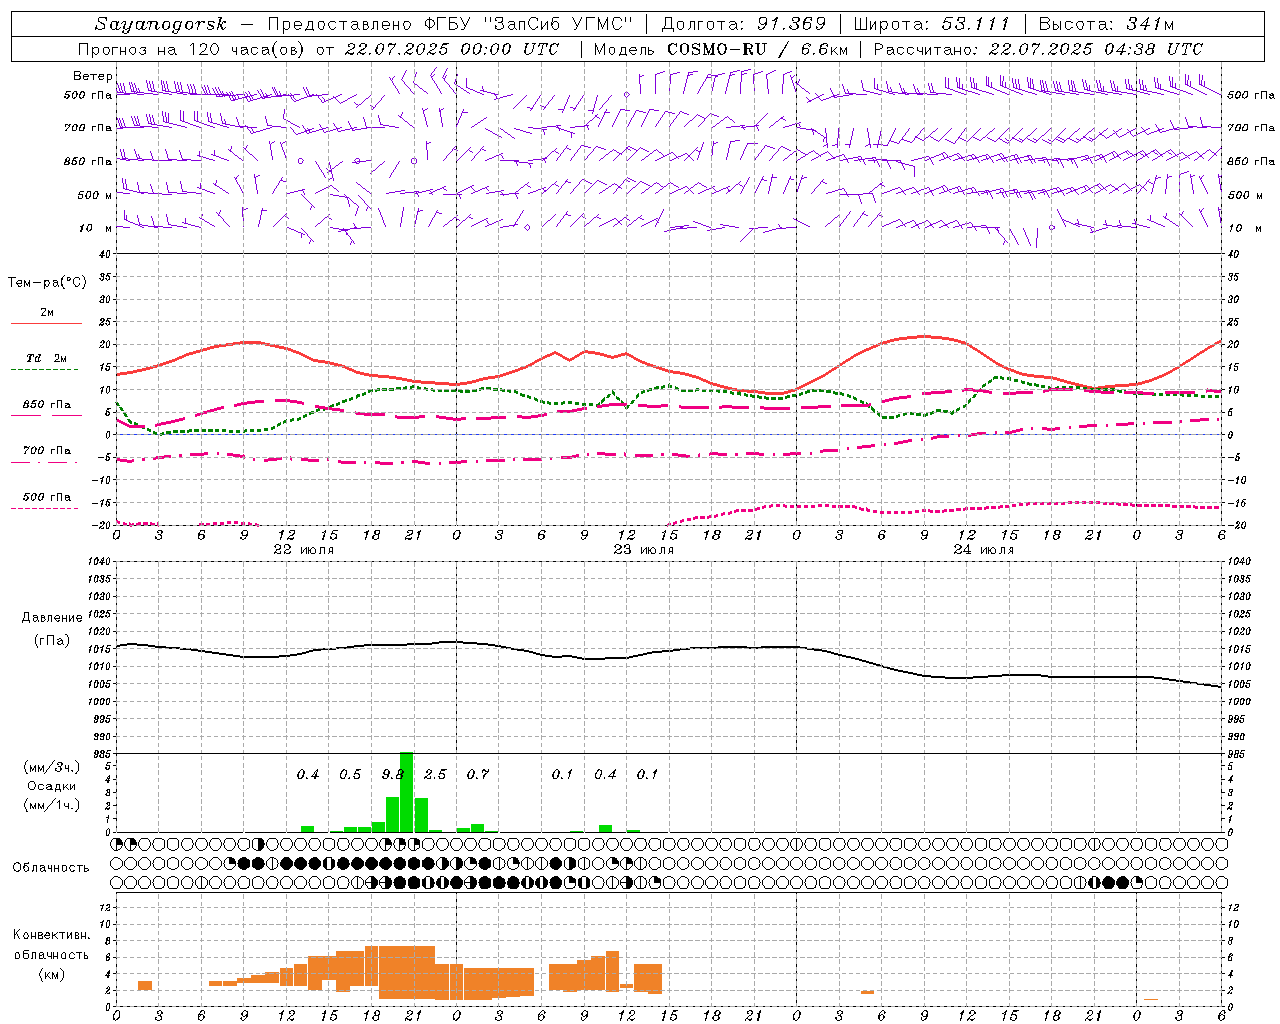Click the Рассчитано: 22.07.2025 04:38 UTC text
Screen dimensions: 1280x1024
pyautogui.click(x=1038, y=49)
